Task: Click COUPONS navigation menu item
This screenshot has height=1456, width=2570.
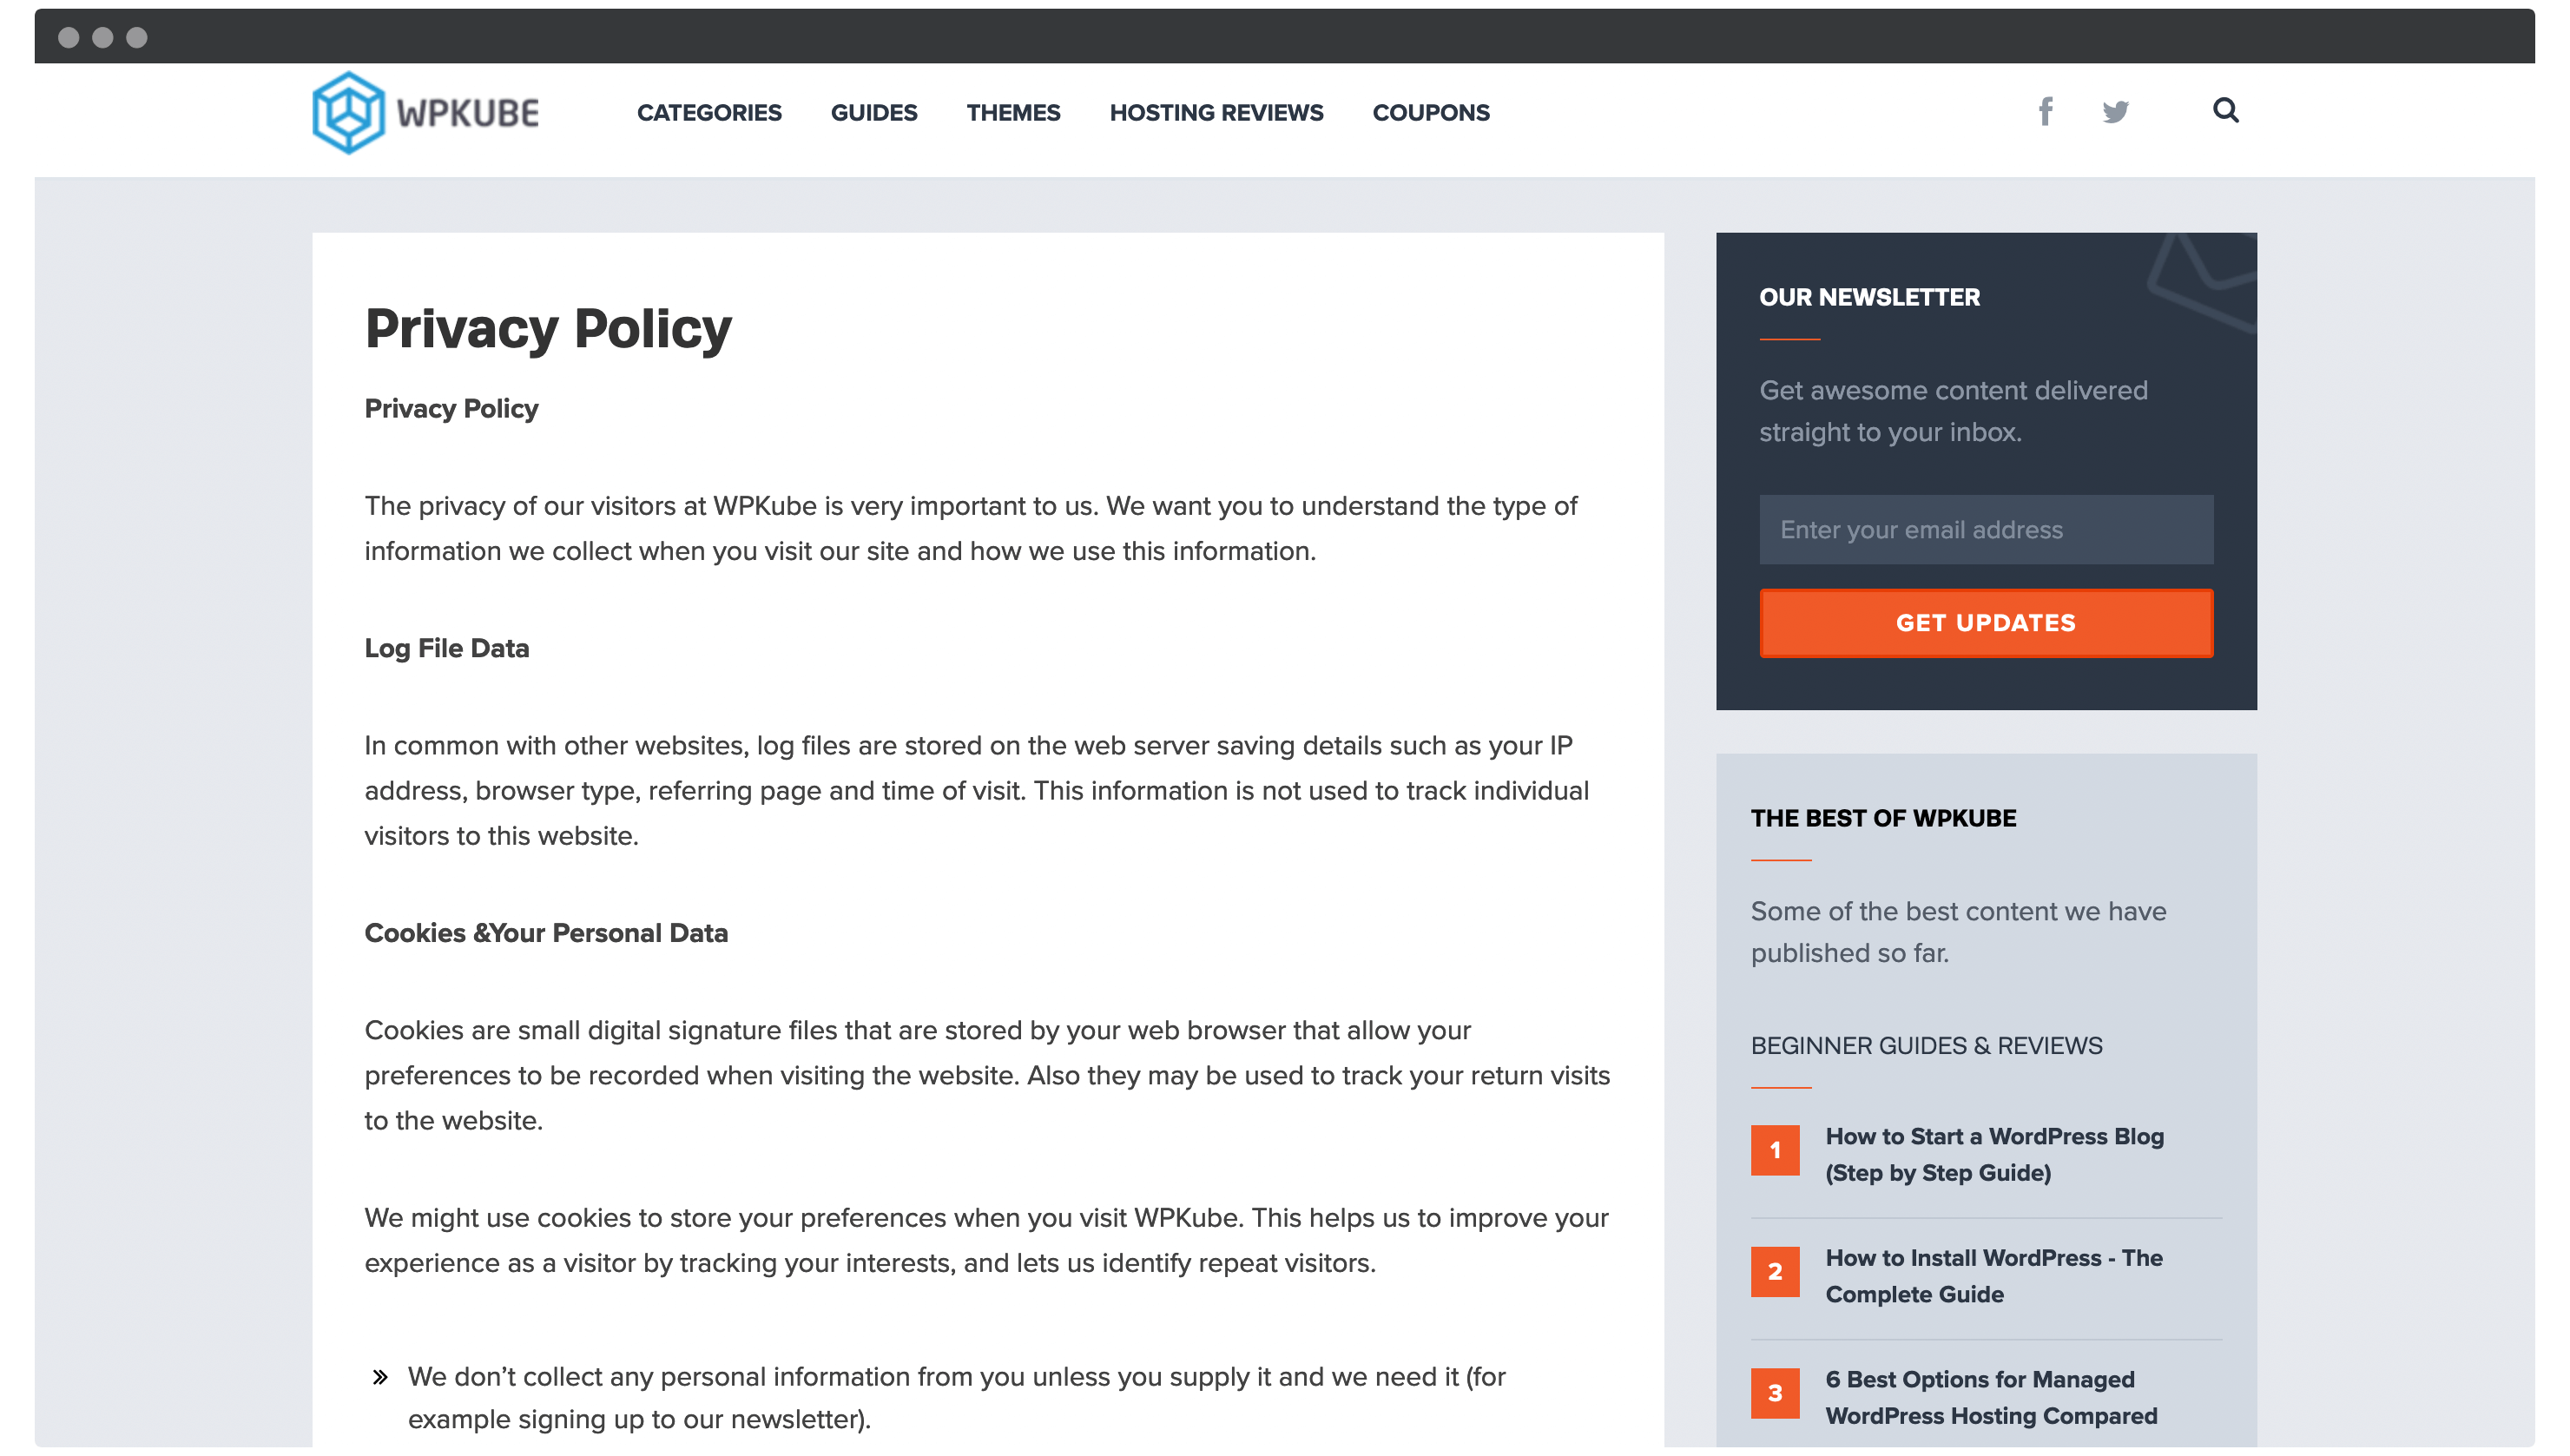Action: [x=1432, y=113]
